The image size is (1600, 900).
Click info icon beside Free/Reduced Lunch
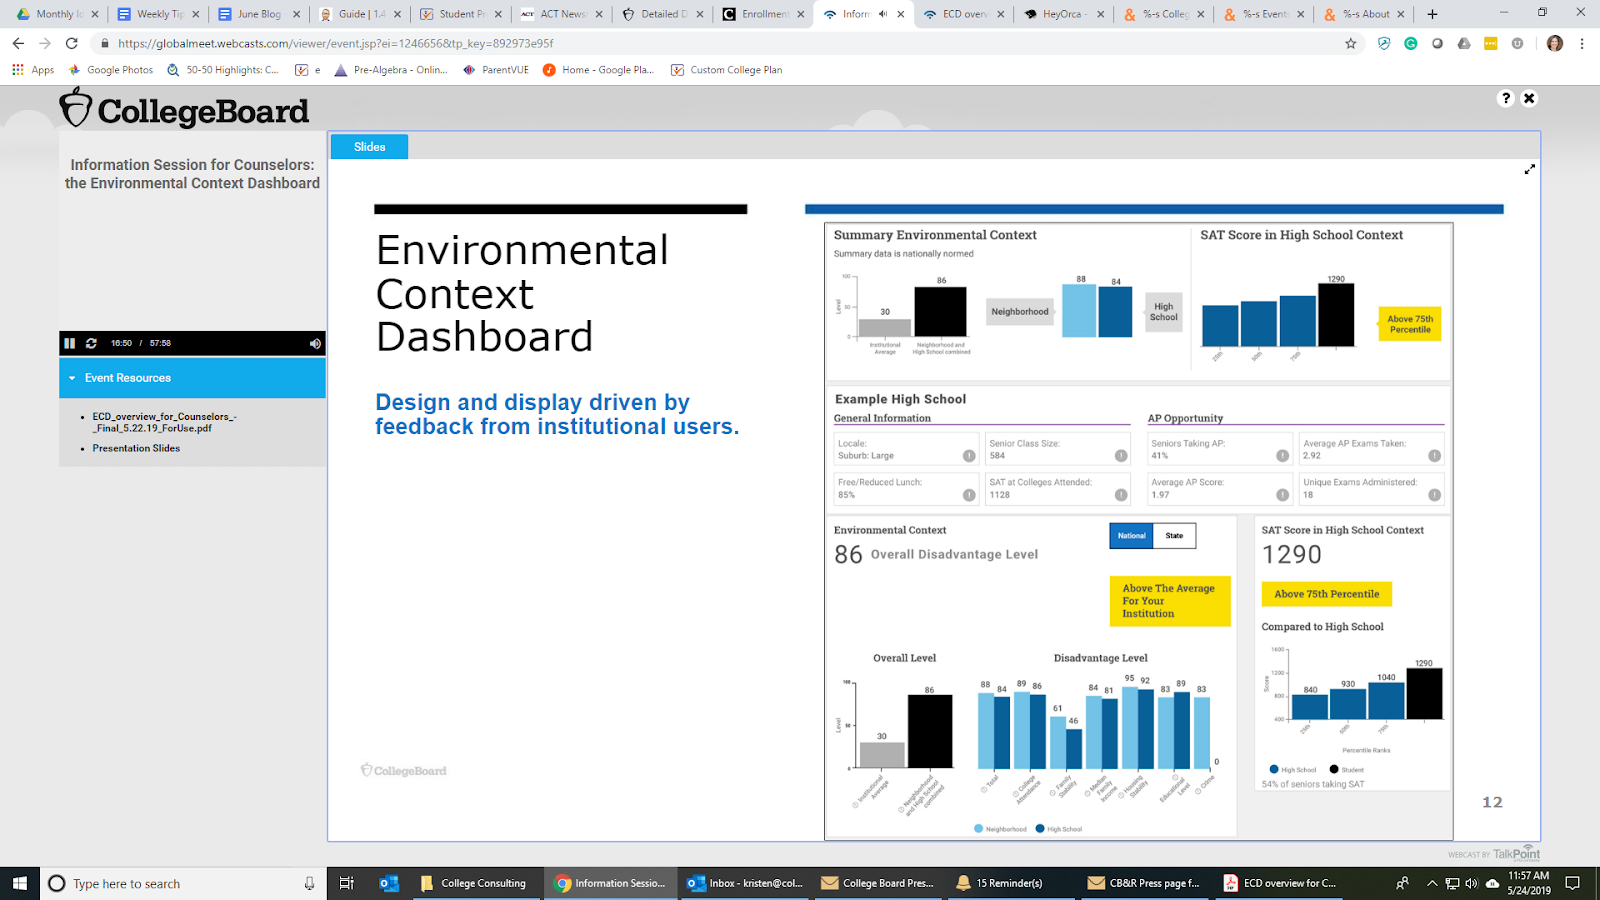(x=969, y=495)
